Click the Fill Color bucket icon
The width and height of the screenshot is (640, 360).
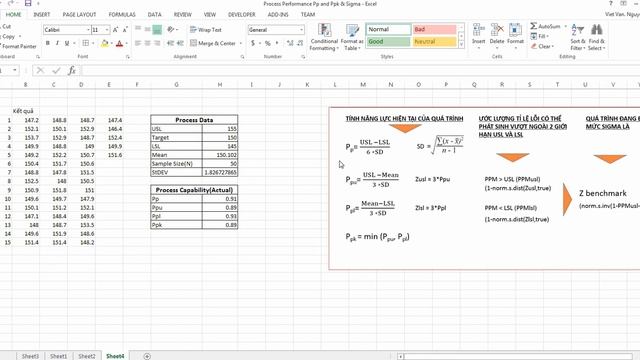point(104,43)
